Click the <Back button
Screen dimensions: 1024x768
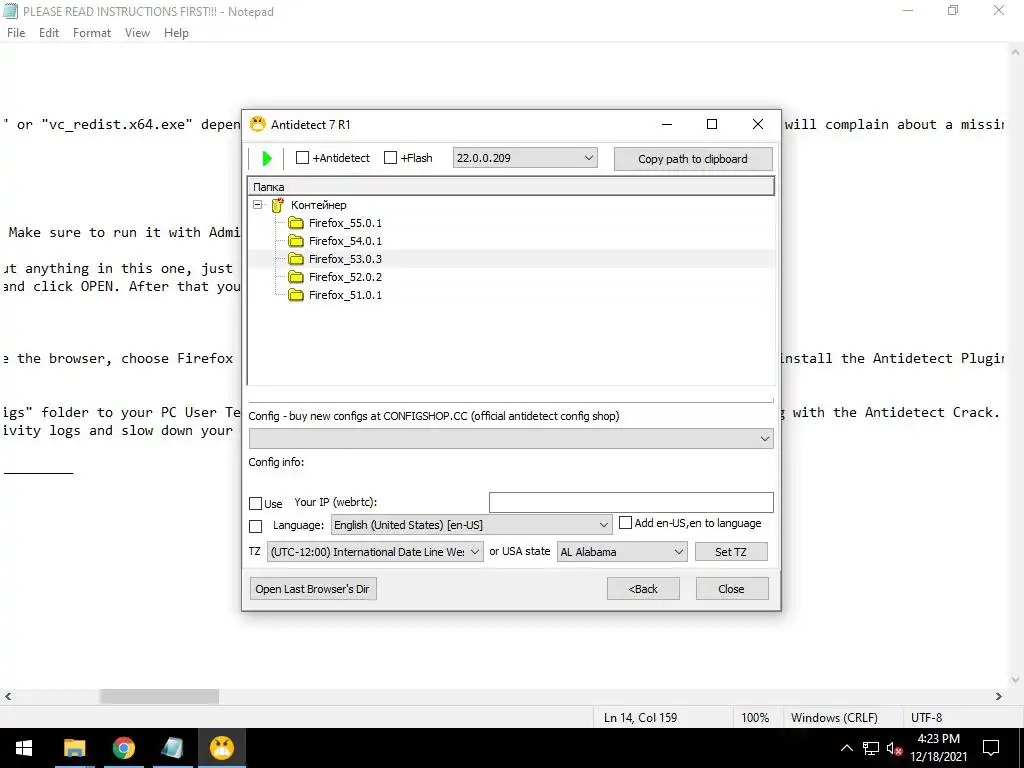[x=643, y=589]
